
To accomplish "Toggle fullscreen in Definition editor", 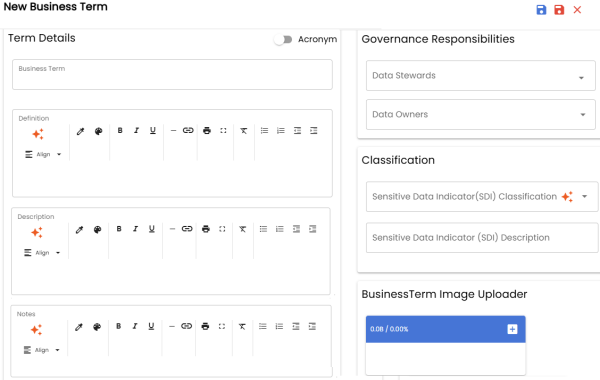I will click(x=223, y=130).
